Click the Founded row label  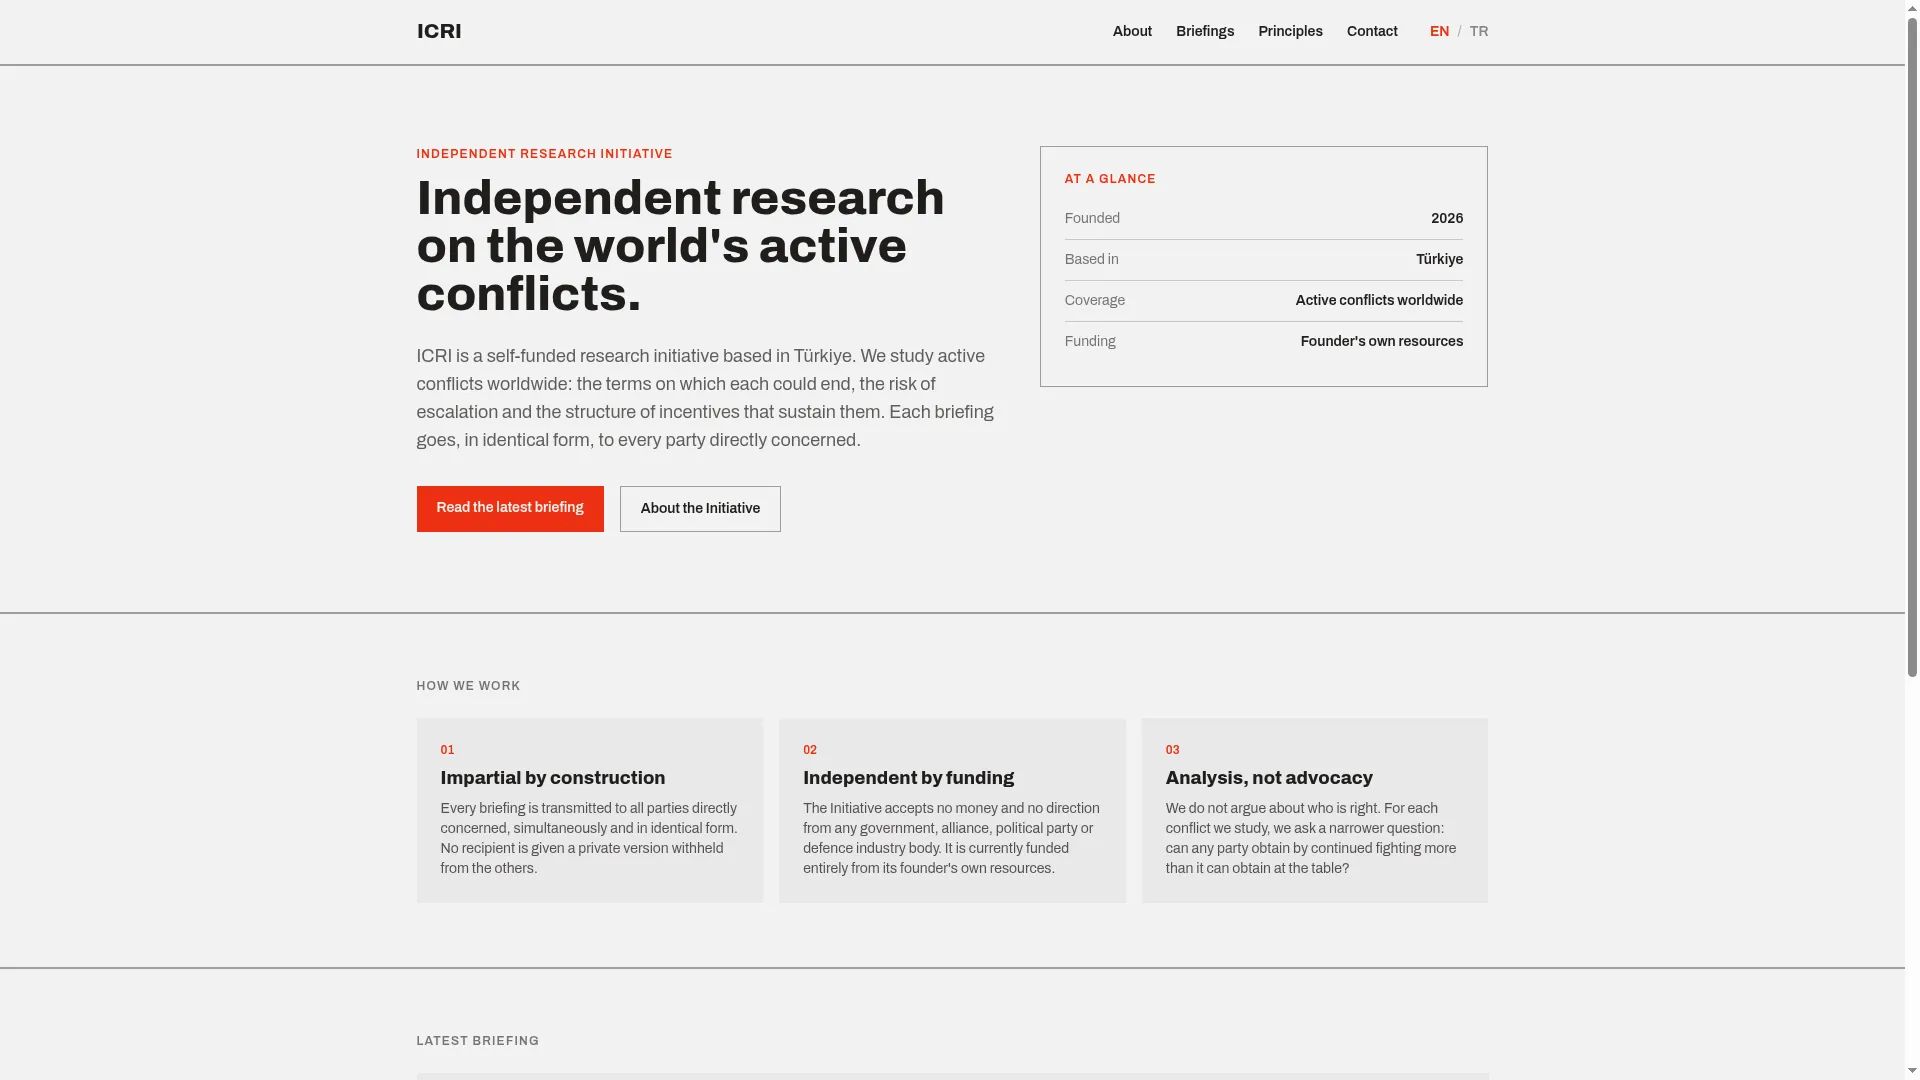pos(1092,219)
